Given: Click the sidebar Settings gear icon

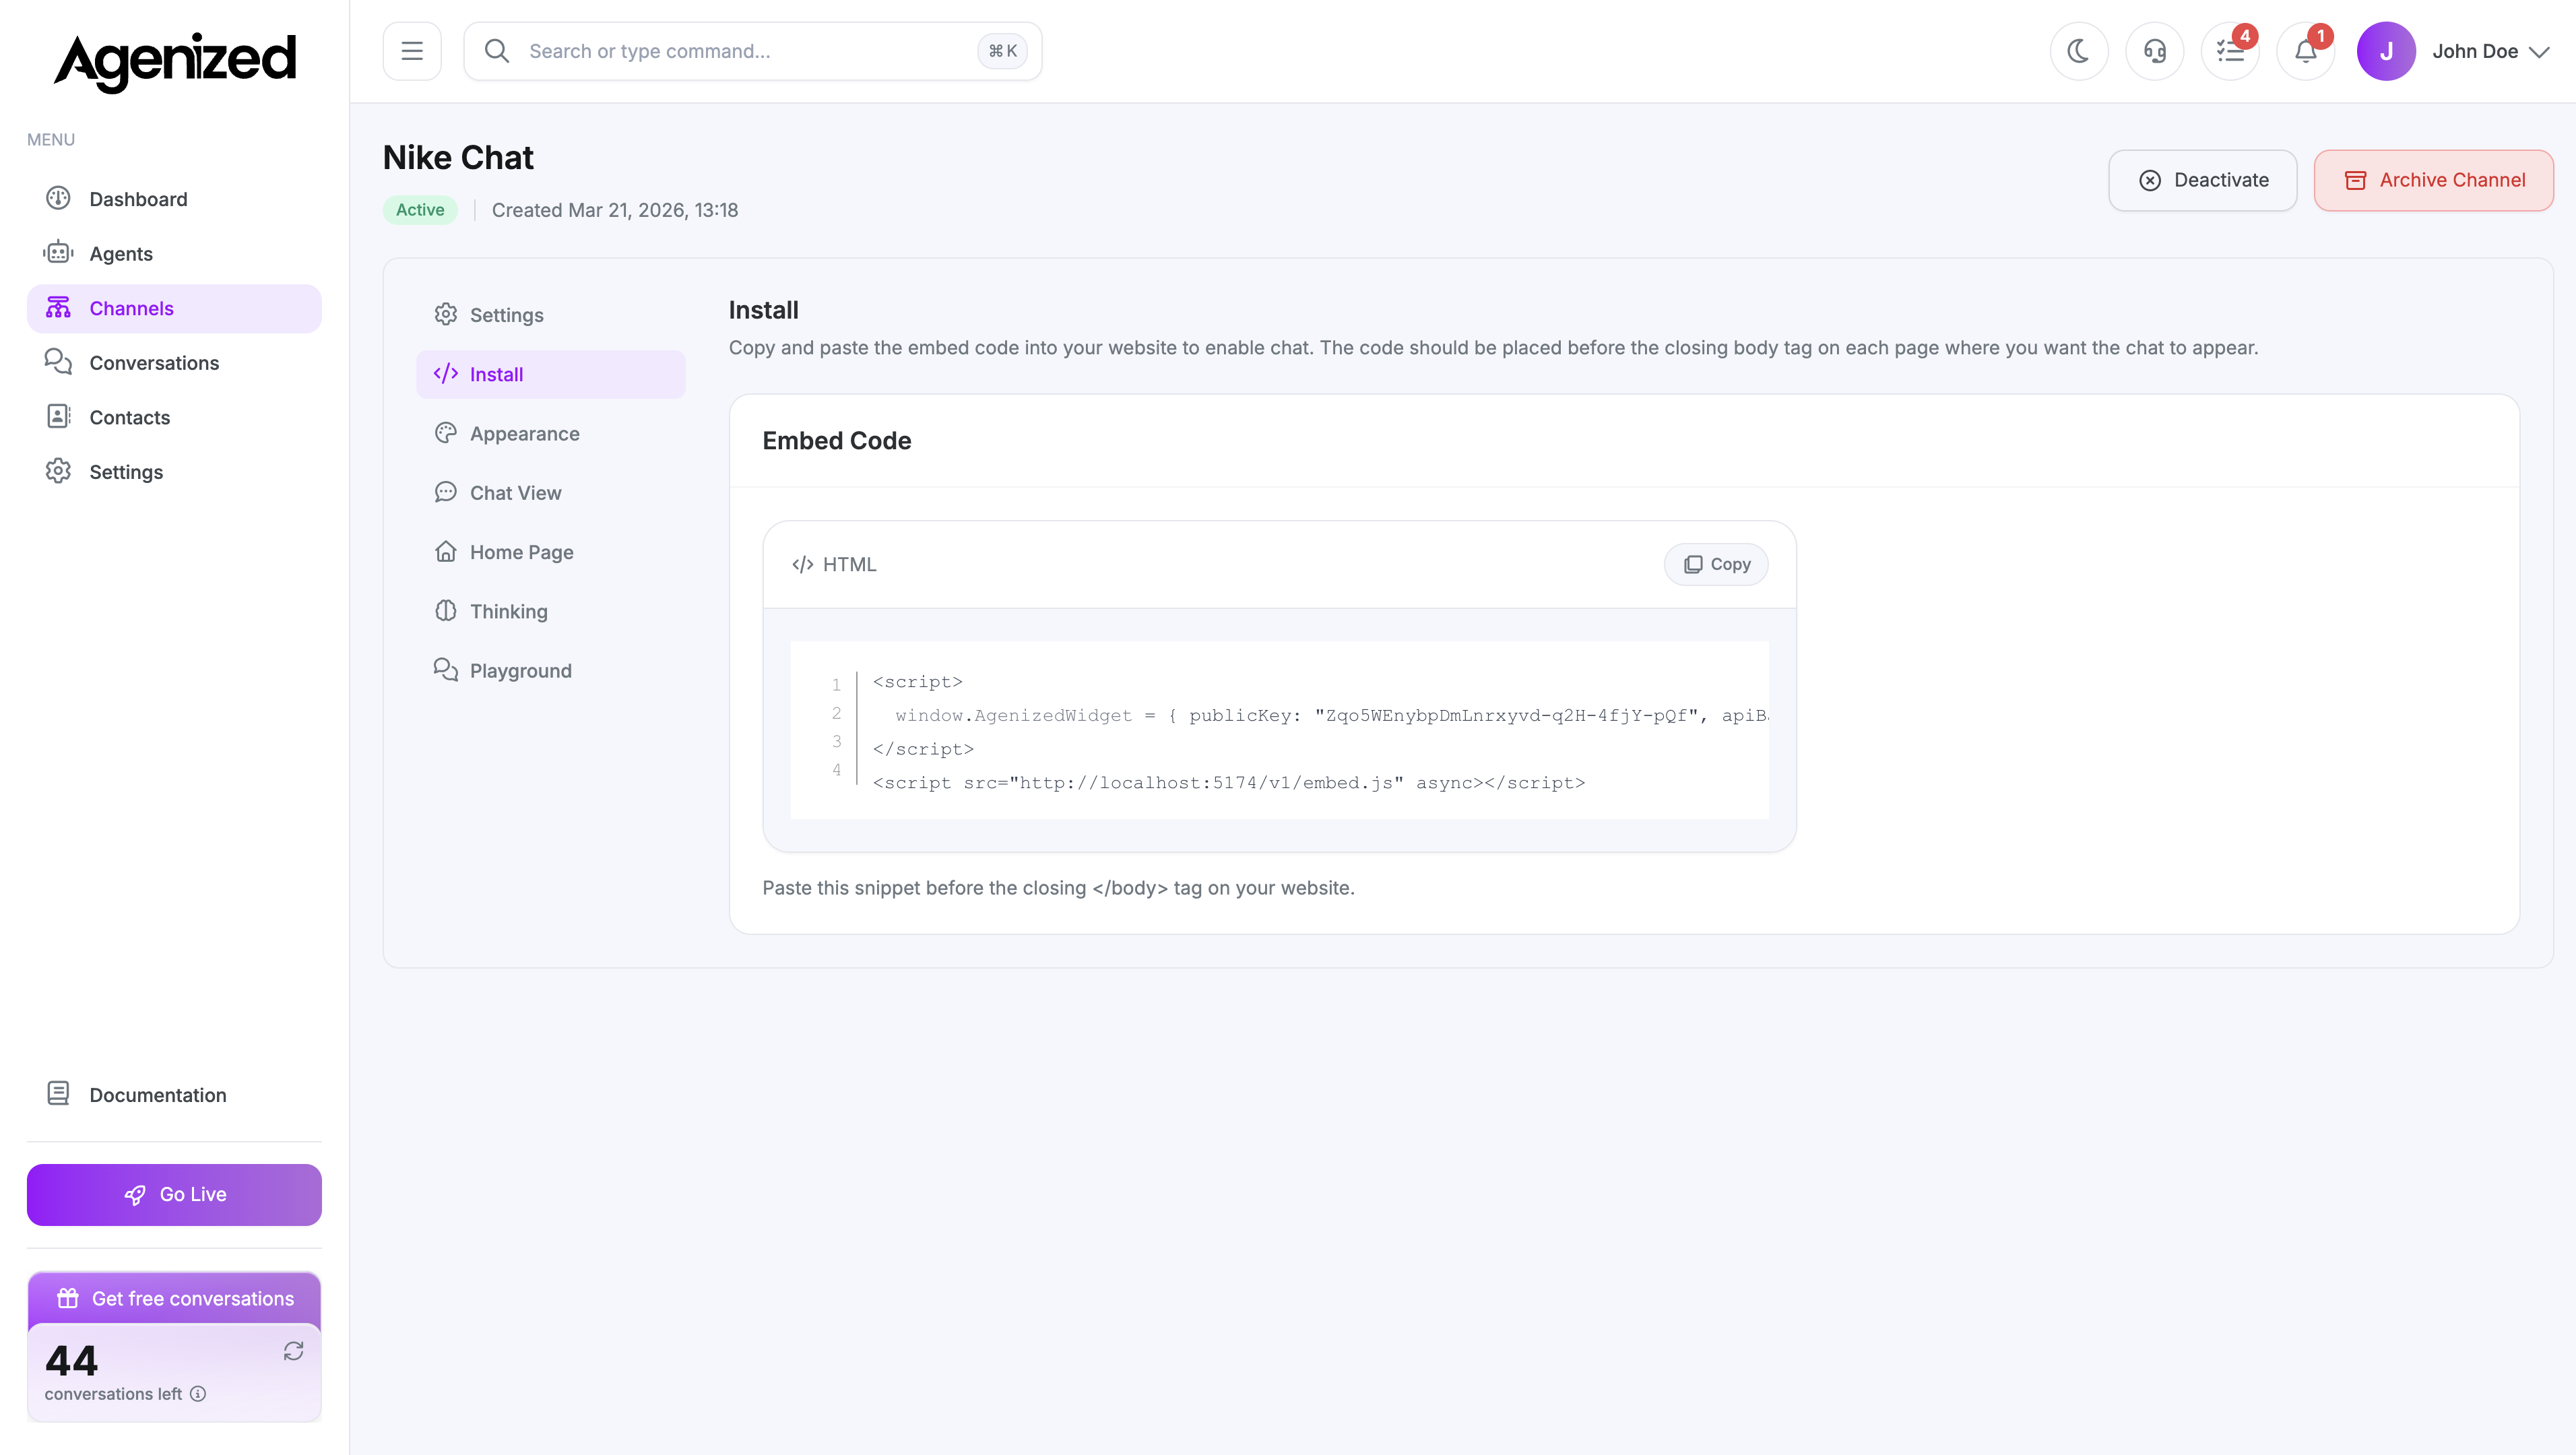Looking at the screenshot, I should [x=58, y=470].
